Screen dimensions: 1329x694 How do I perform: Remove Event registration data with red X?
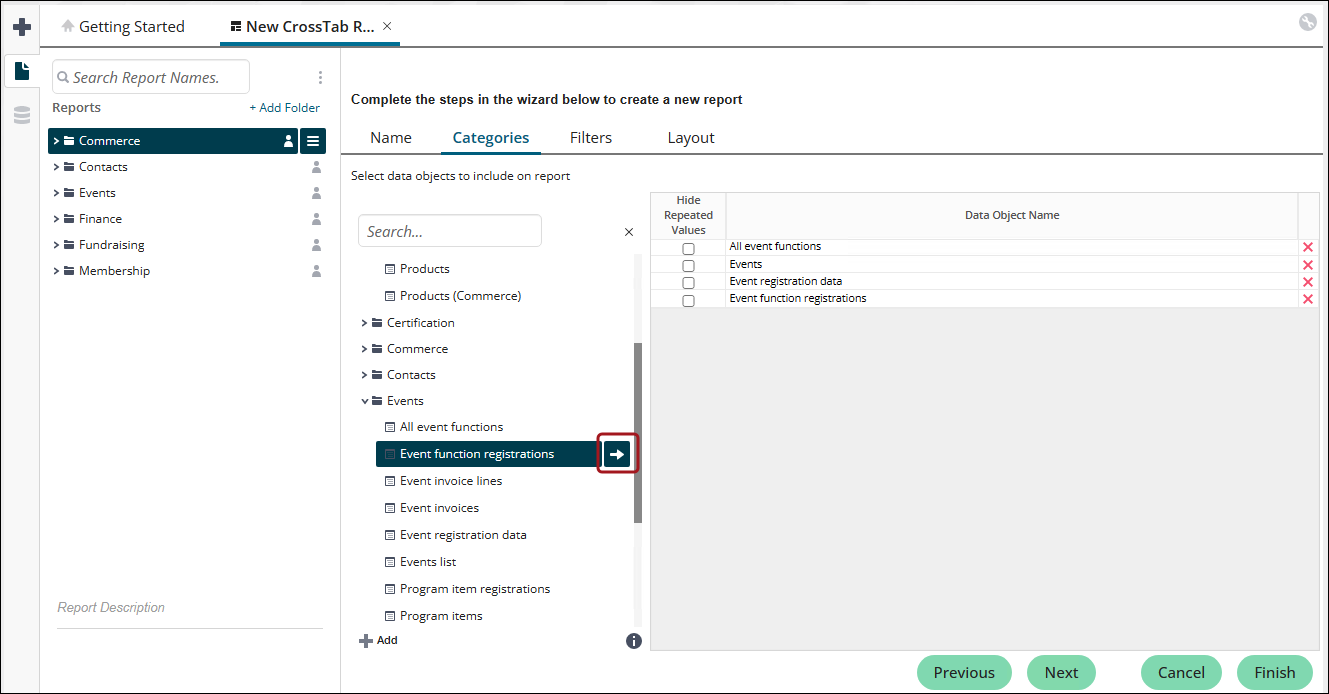point(1308,282)
